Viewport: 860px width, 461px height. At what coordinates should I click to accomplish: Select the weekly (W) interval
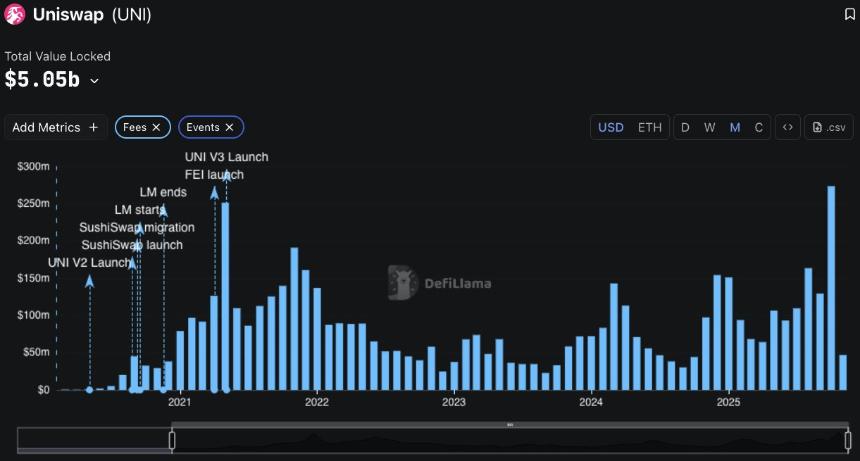(709, 127)
